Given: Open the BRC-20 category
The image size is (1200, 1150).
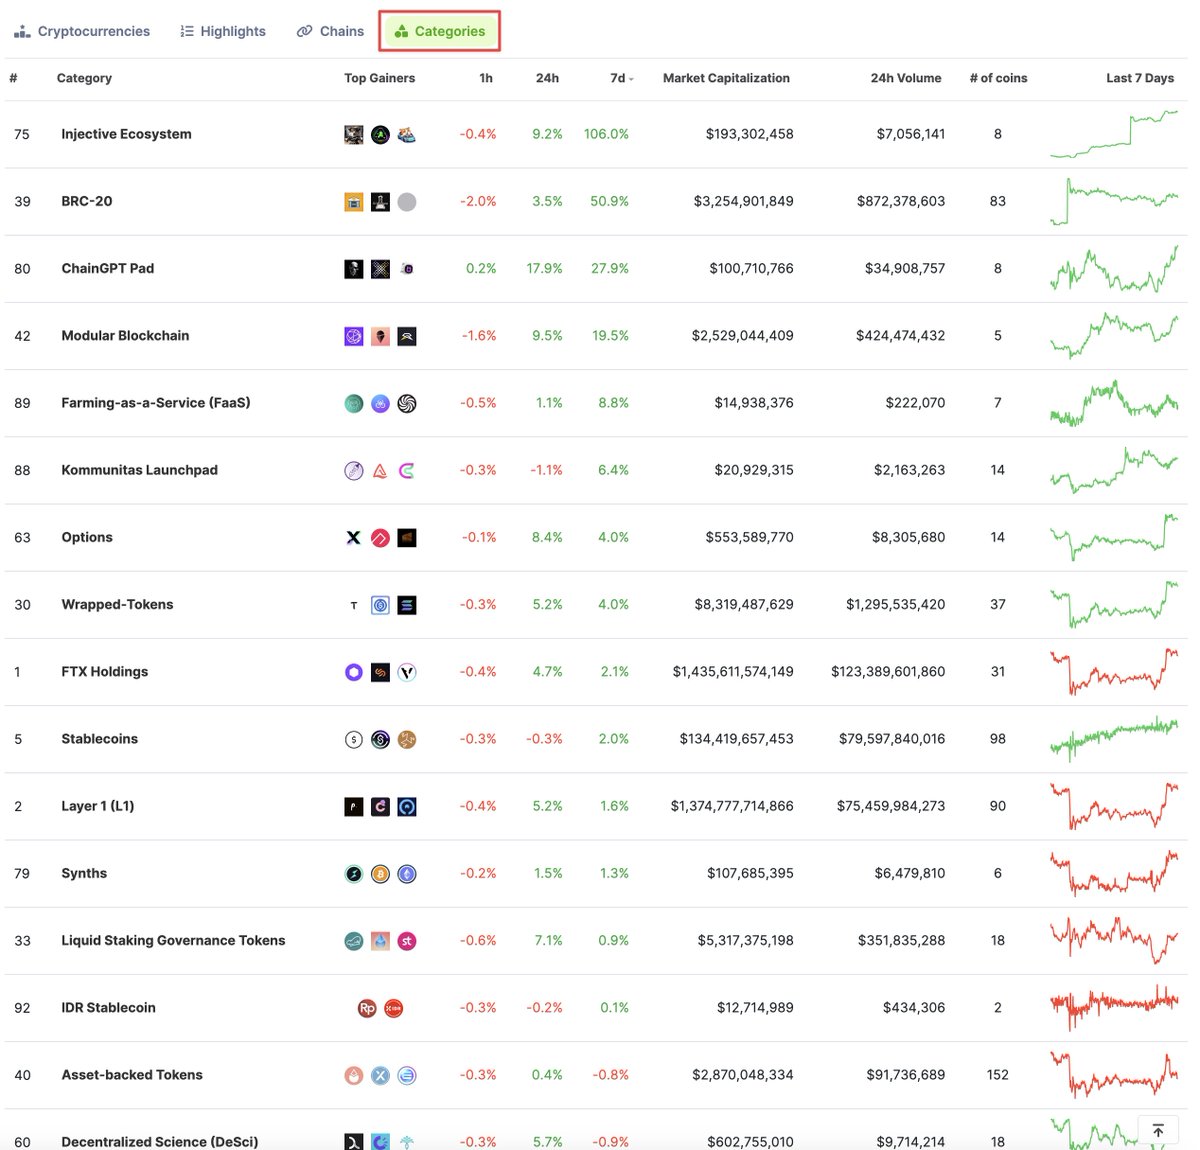Looking at the screenshot, I should click(x=87, y=201).
